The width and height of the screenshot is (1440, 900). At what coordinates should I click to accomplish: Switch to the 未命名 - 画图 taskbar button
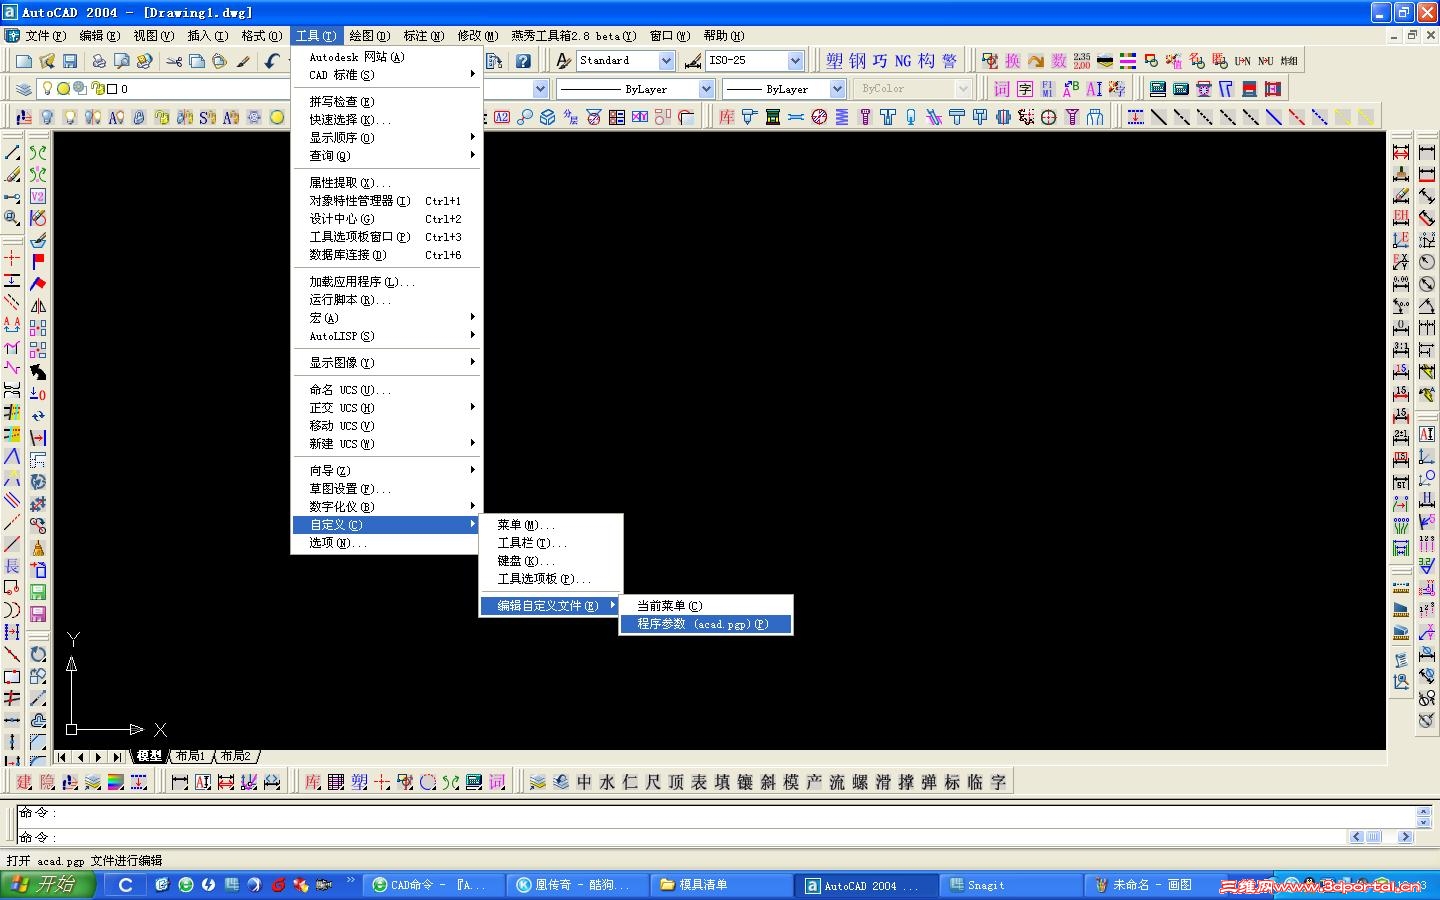click(1155, 885)
